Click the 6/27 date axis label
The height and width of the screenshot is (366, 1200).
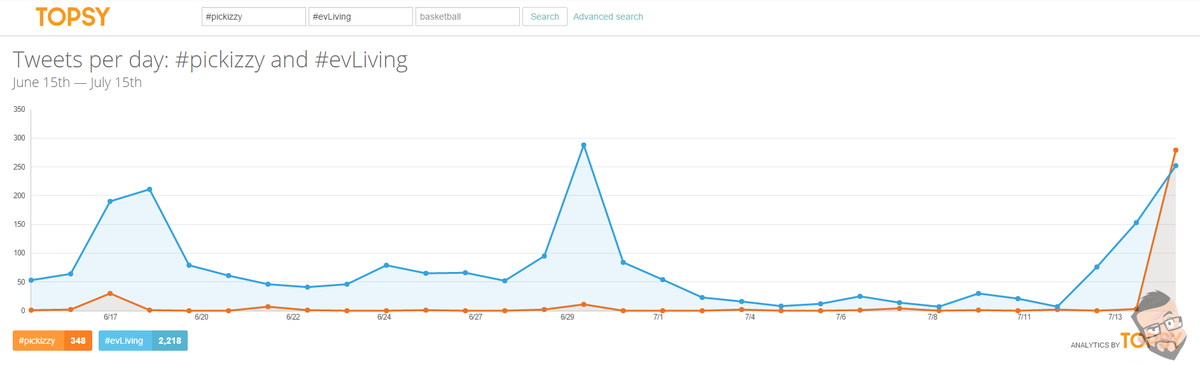click(x=476, y=316)
